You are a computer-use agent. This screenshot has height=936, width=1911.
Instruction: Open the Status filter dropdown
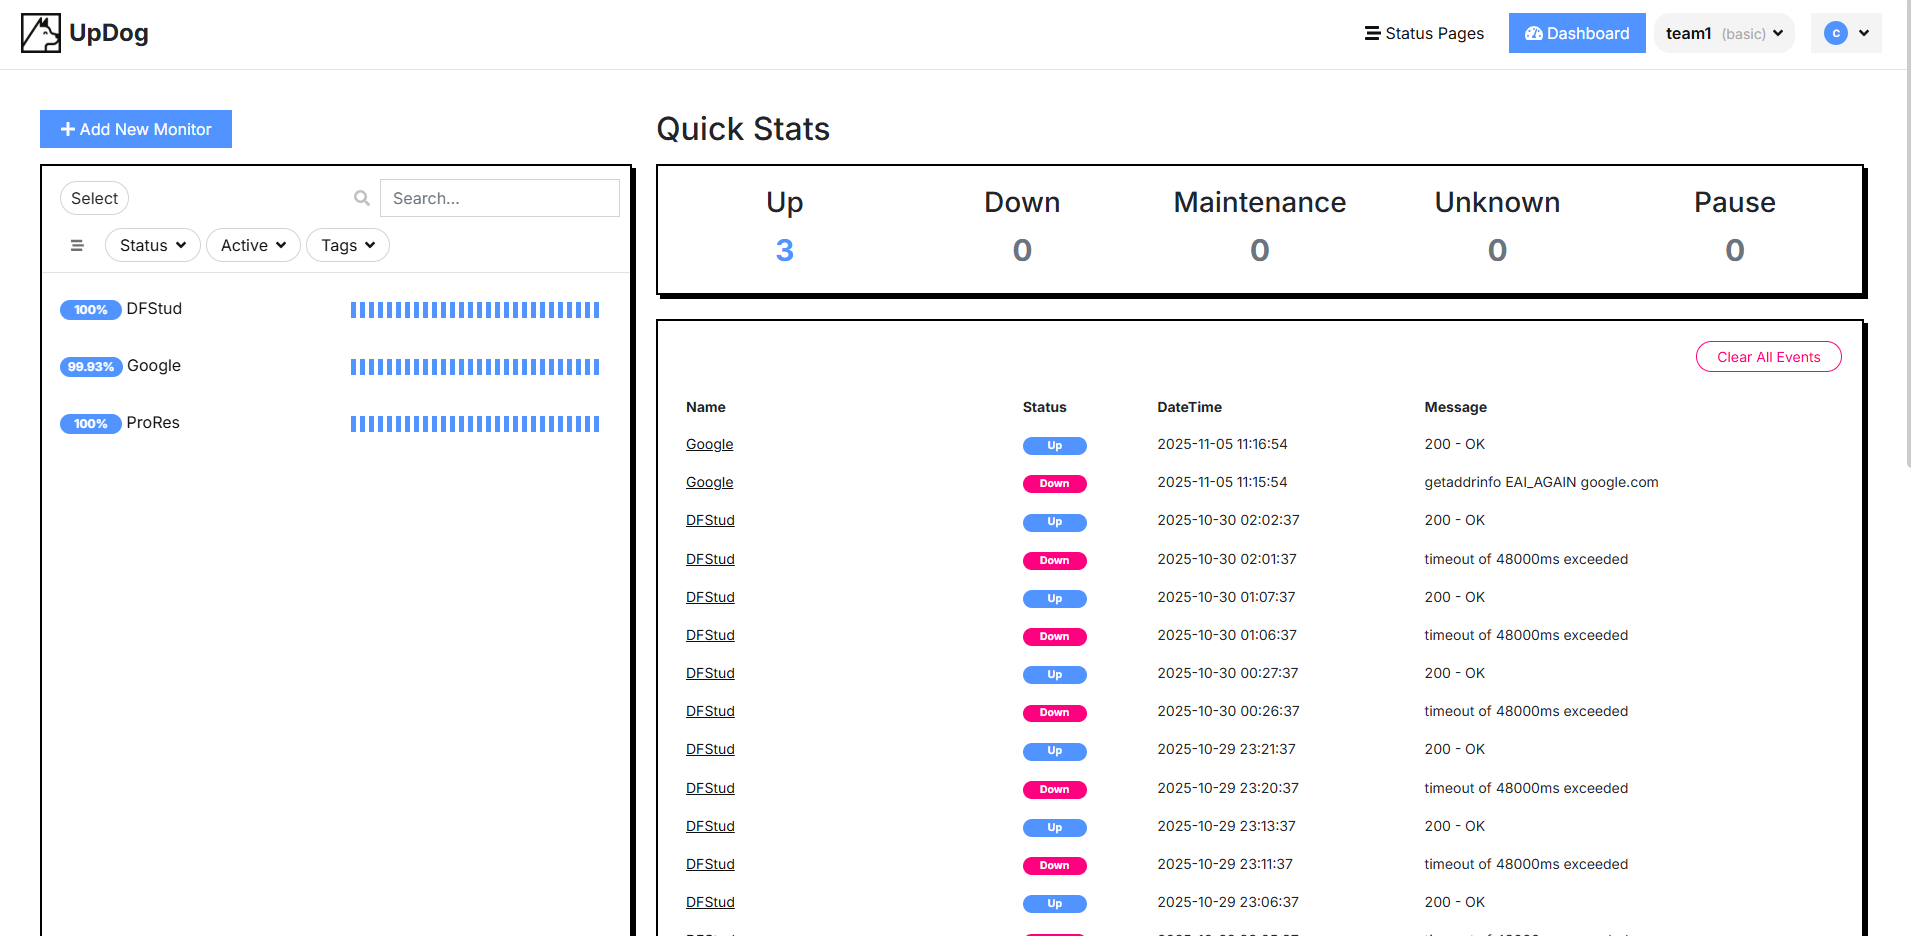tap(152, 245)
